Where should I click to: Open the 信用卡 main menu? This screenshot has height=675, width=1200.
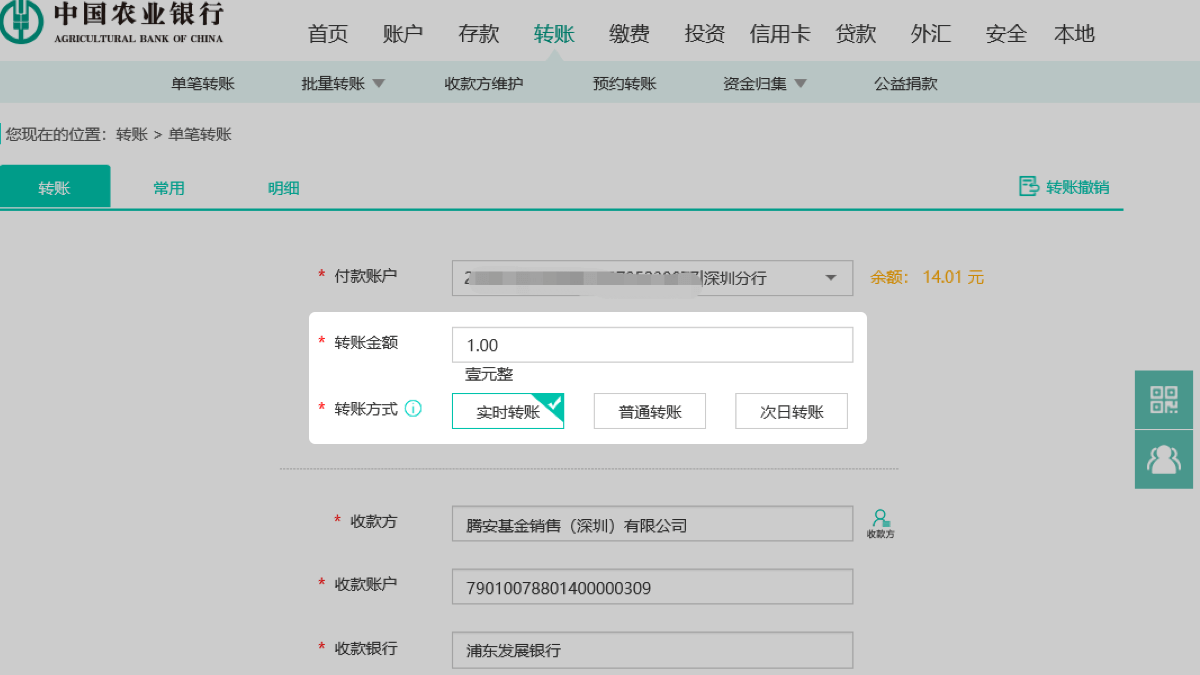coord(780,34)
